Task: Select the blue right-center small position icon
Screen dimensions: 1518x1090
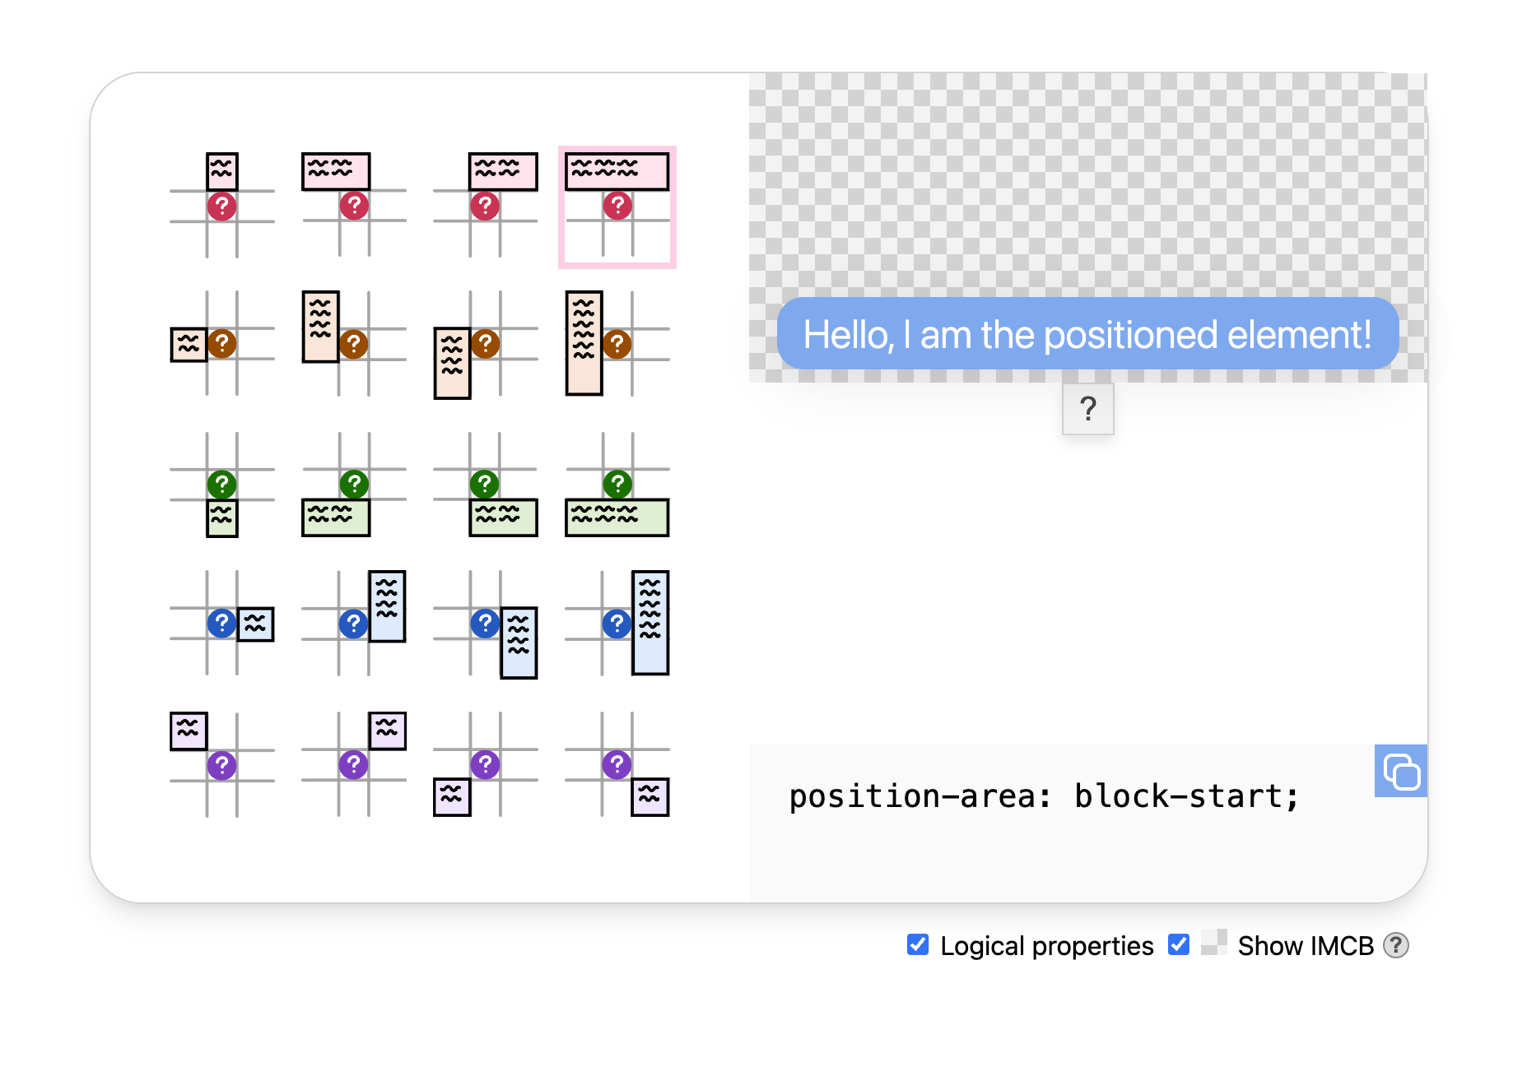Action: point(222,624)
